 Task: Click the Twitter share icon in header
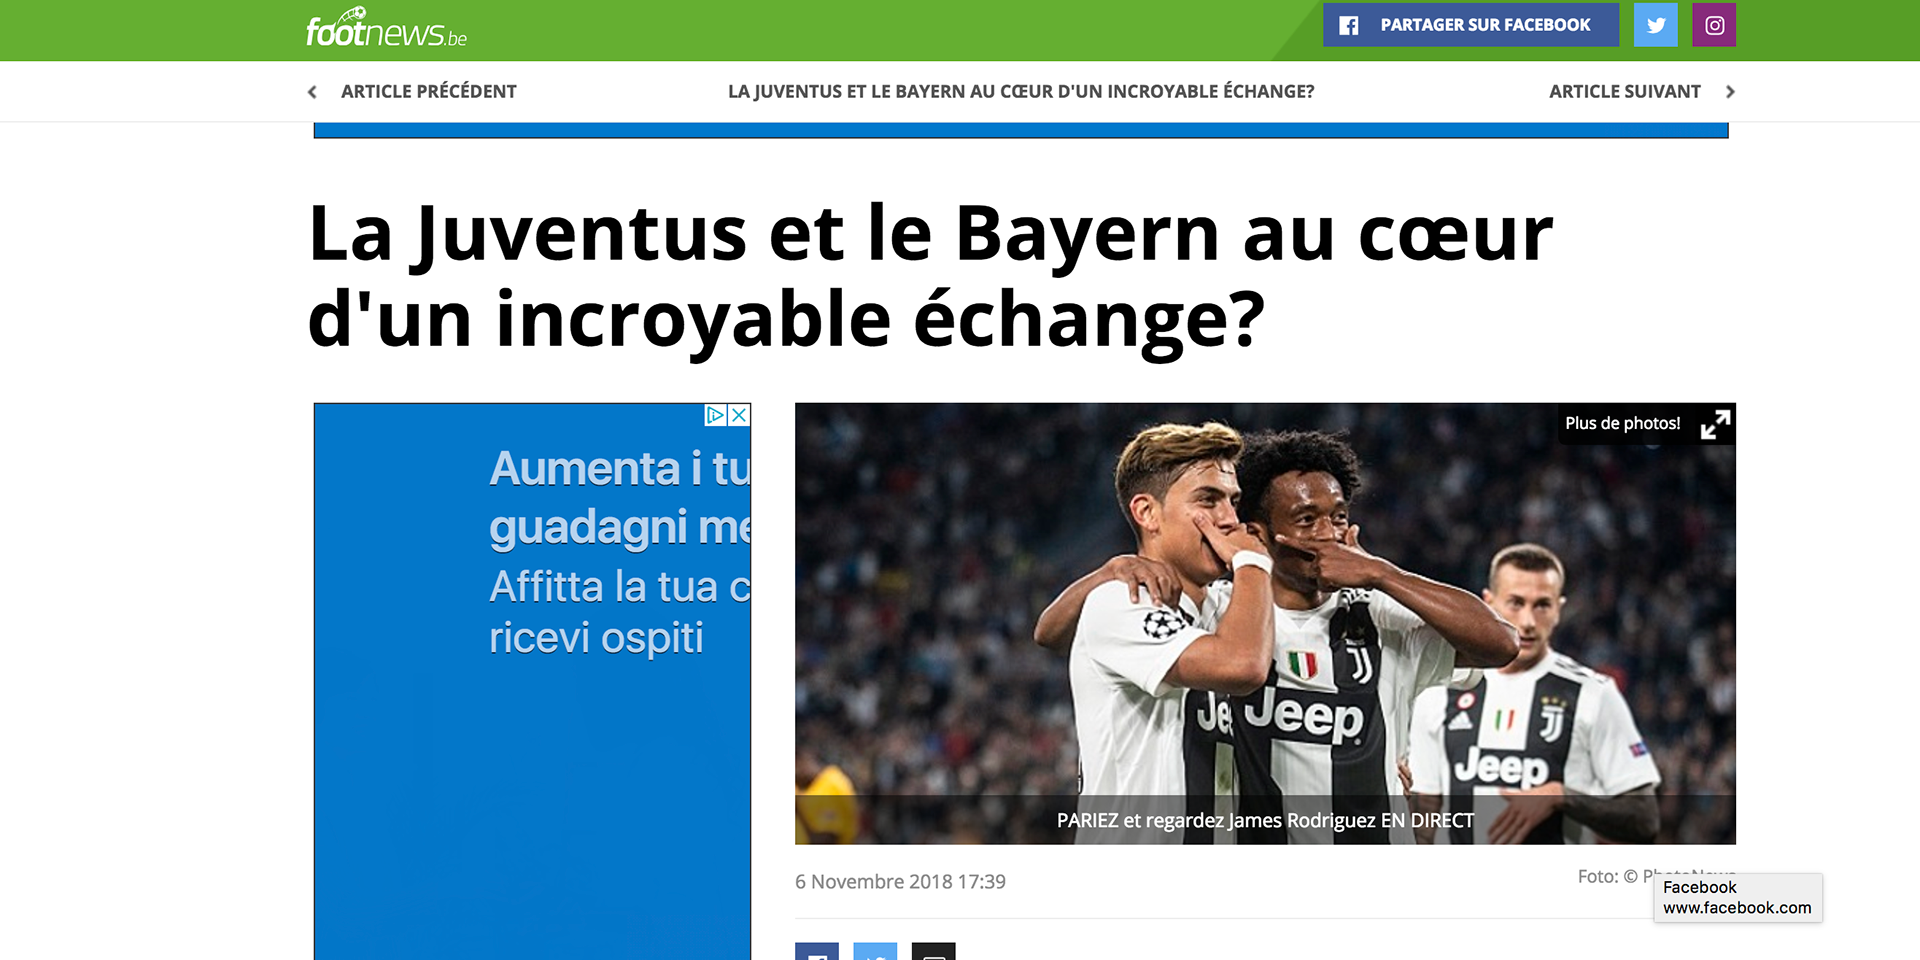click(1655, 25)
